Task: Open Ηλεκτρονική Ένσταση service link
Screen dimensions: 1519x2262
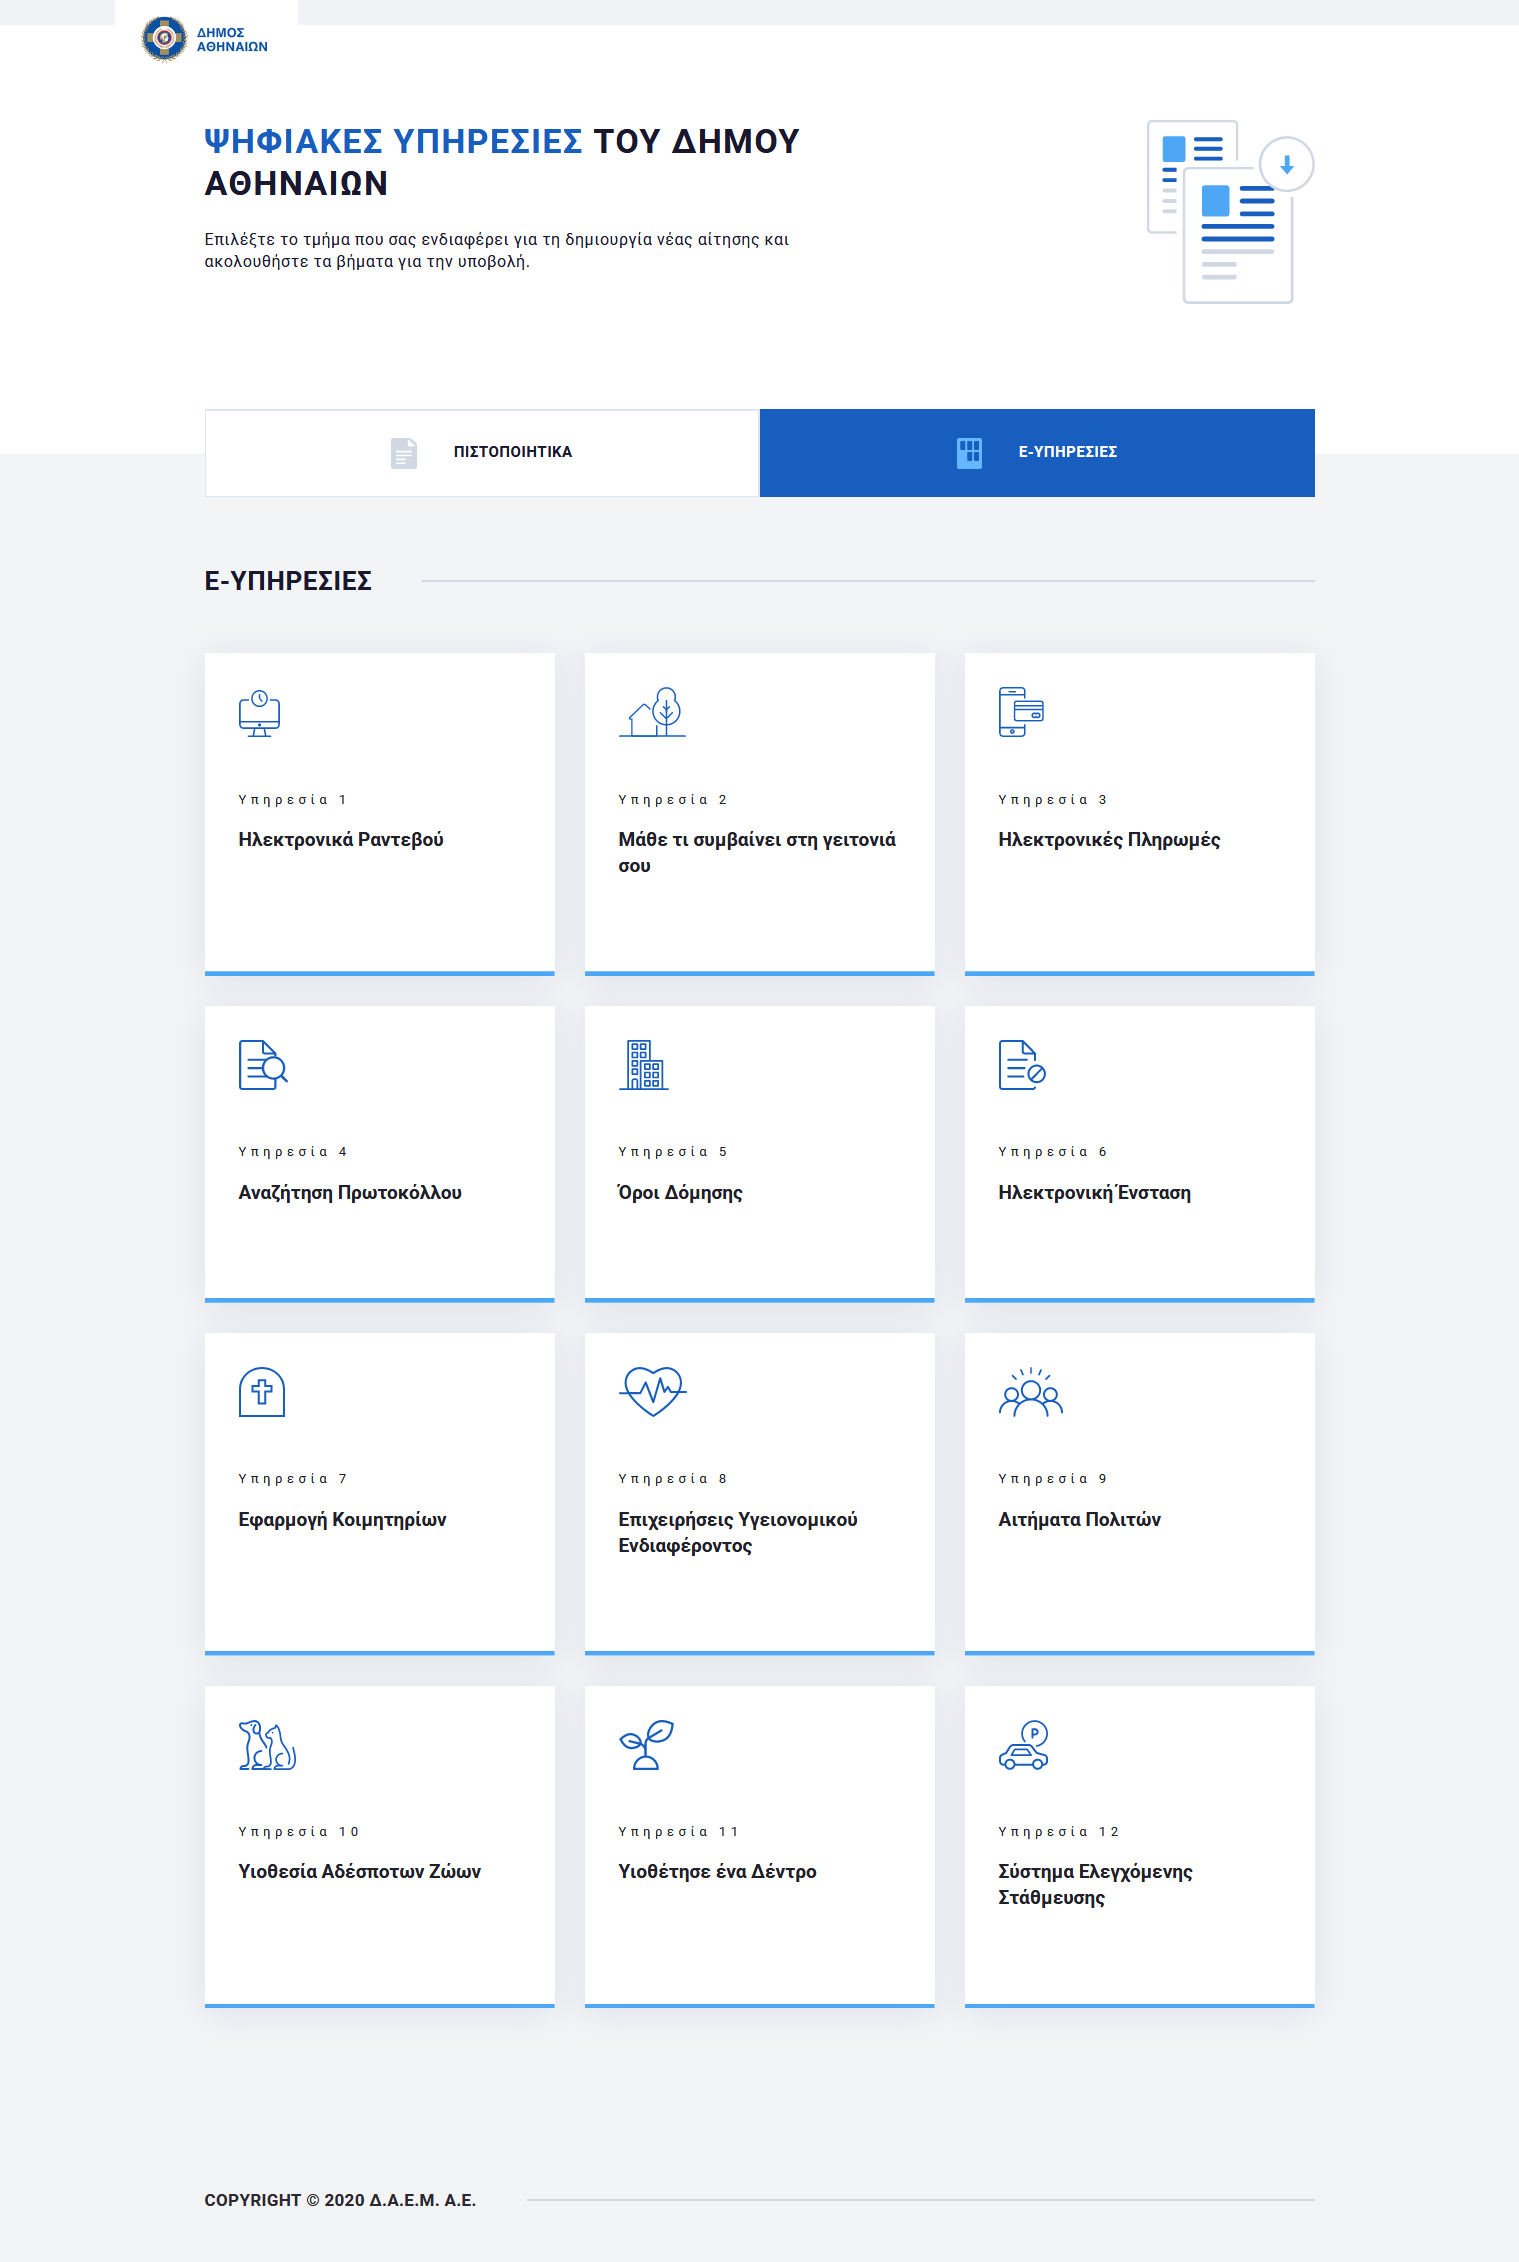Action: pyautogui.click(x=1094, y=1193)
